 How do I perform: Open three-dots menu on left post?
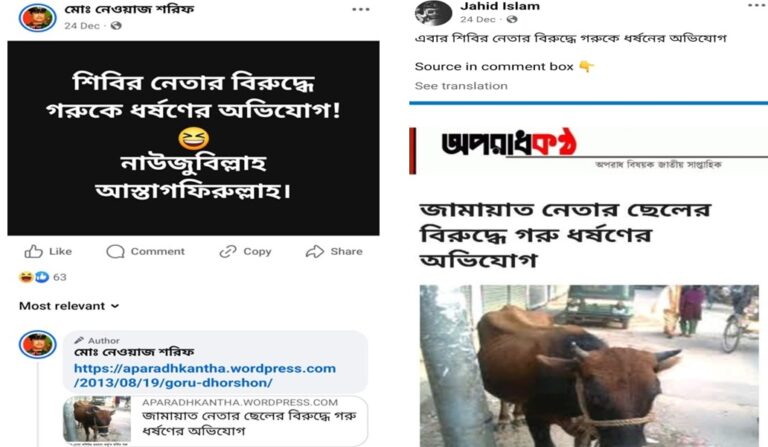360,9
